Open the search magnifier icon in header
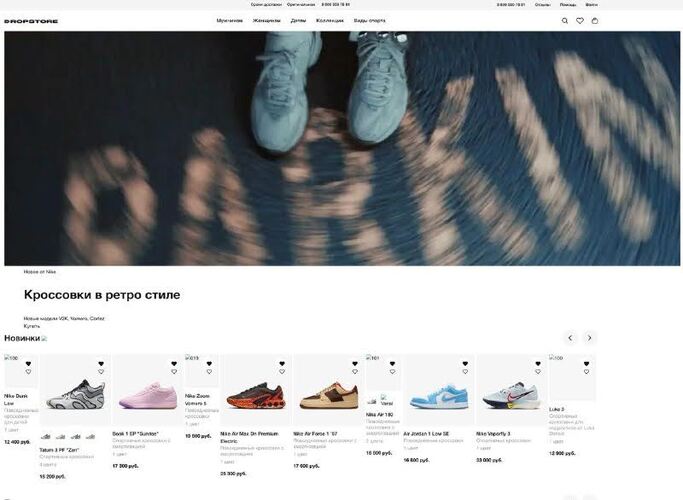The height and width of the screenshot is (500, 683). tap(565, 20)
